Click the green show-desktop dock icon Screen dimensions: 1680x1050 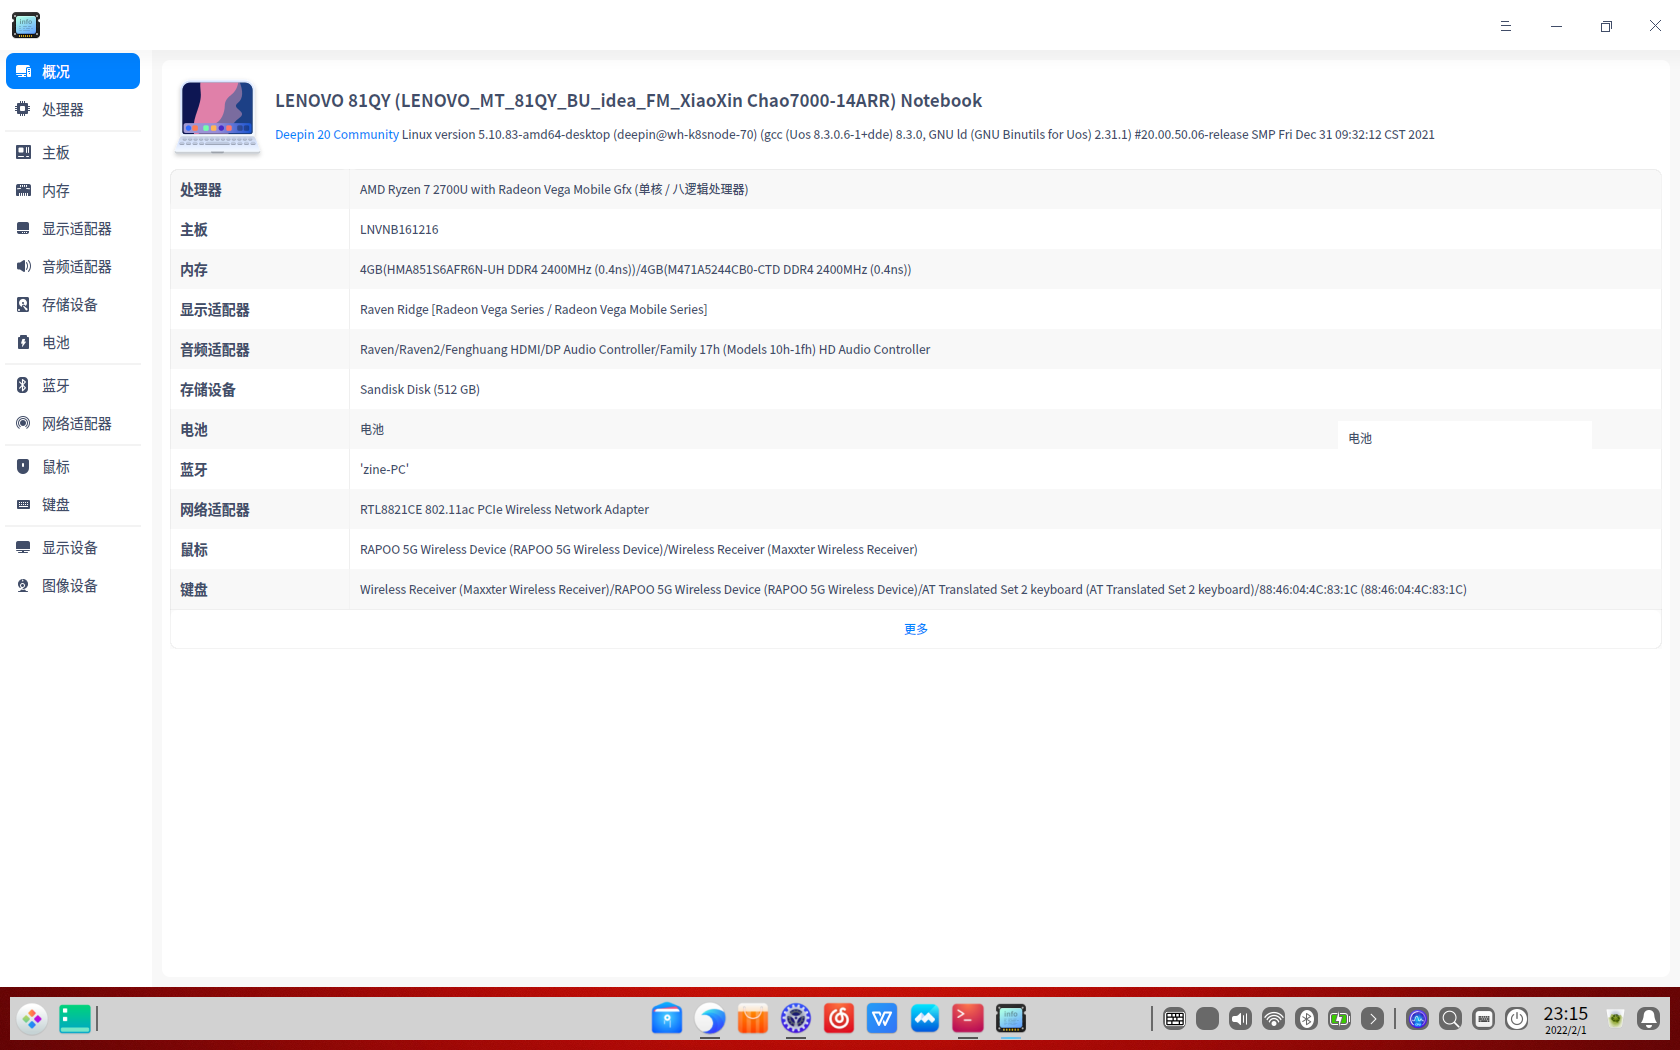click(75, 1019)
